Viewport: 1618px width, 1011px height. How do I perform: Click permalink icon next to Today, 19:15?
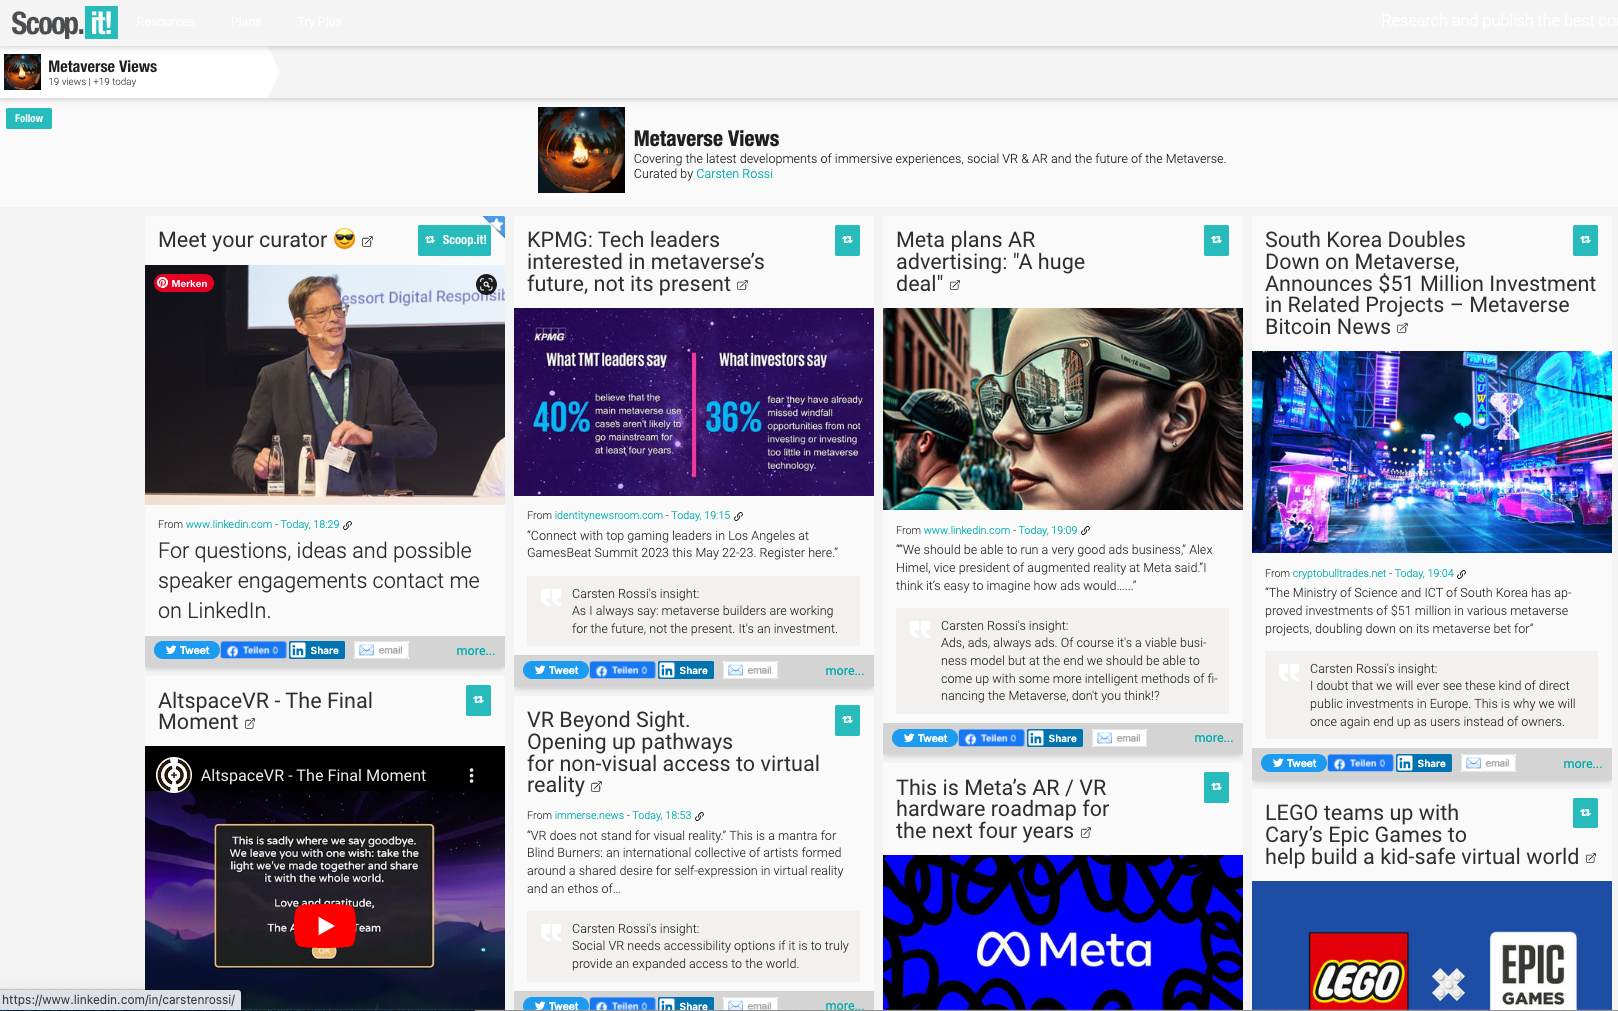[738, 517]
